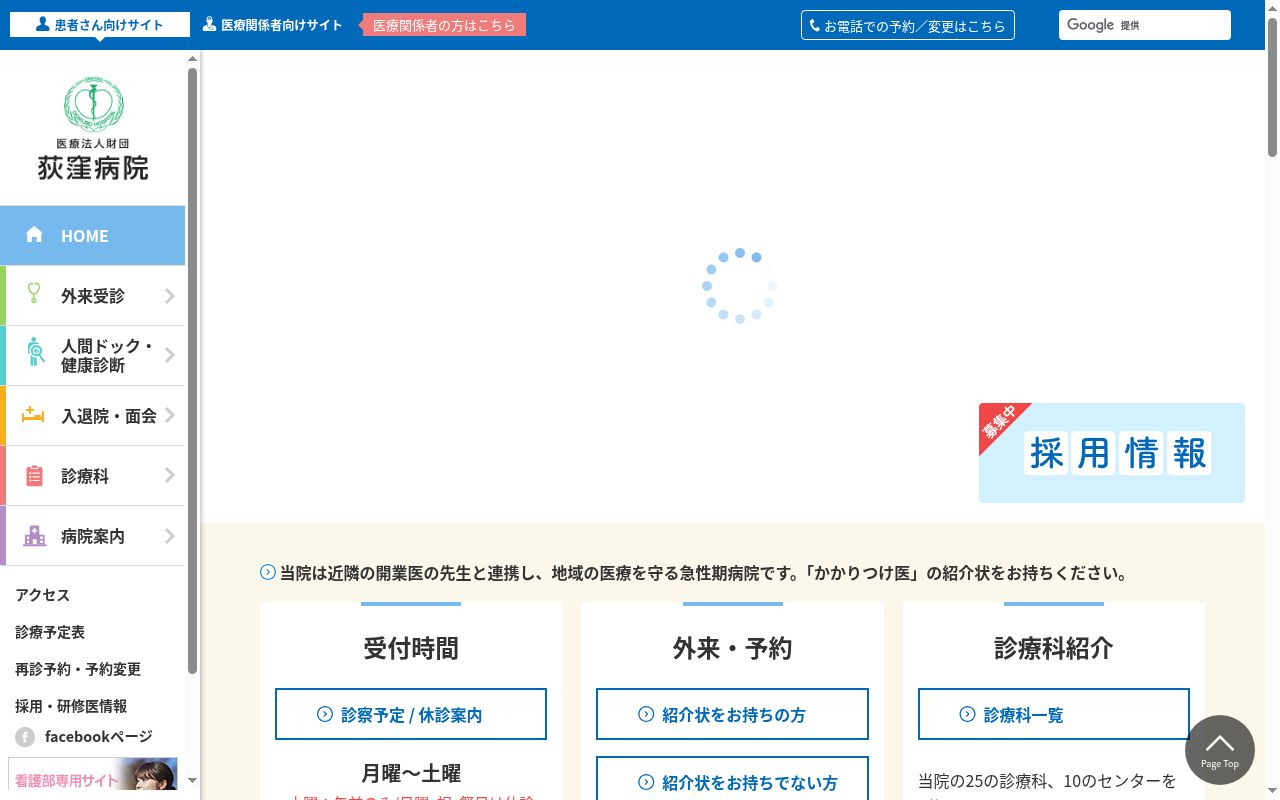Open the 外来受診 menu item
This screenshot has width=1280, height=800.
[x=92, y=296]
